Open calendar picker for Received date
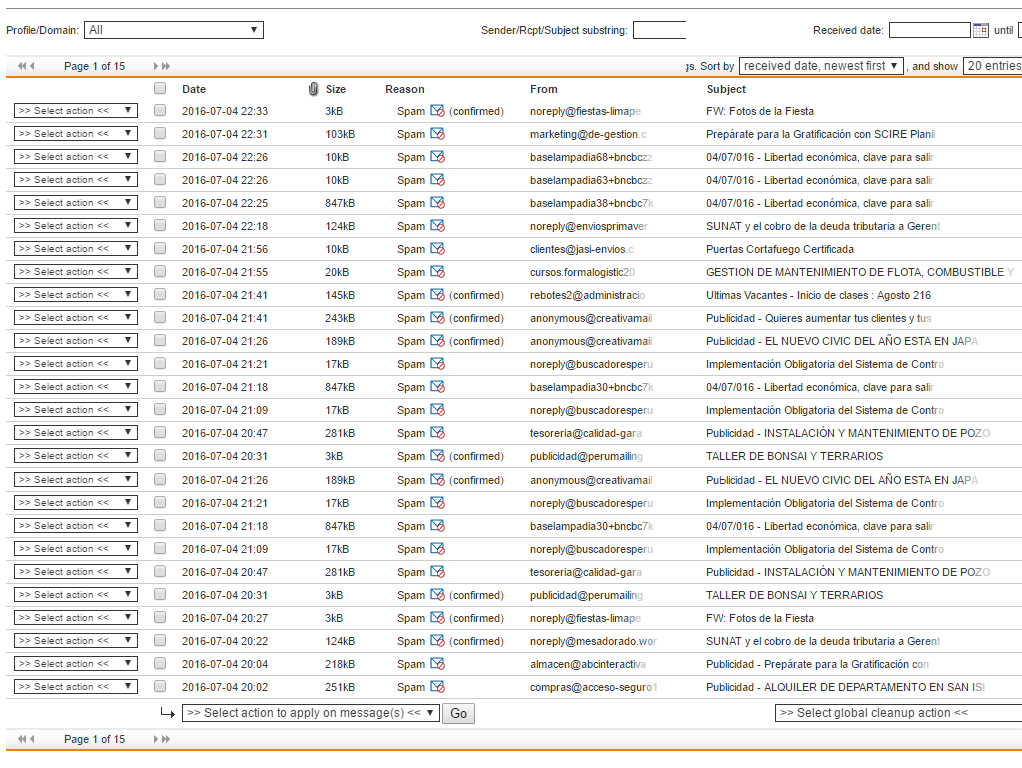This screenshot has width=1022, height=768. tap(980, 30)
